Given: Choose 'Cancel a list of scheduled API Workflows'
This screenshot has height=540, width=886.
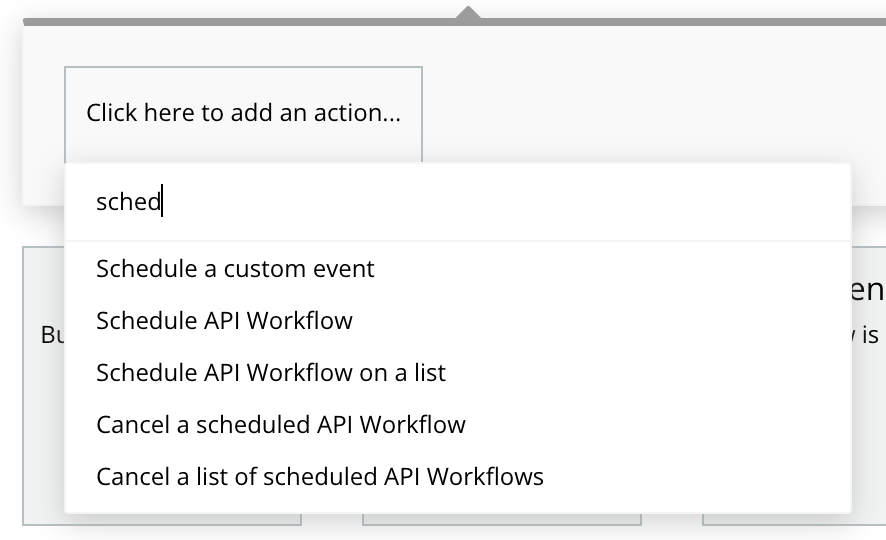Looking at the screenshot, I should click(320, 476).
